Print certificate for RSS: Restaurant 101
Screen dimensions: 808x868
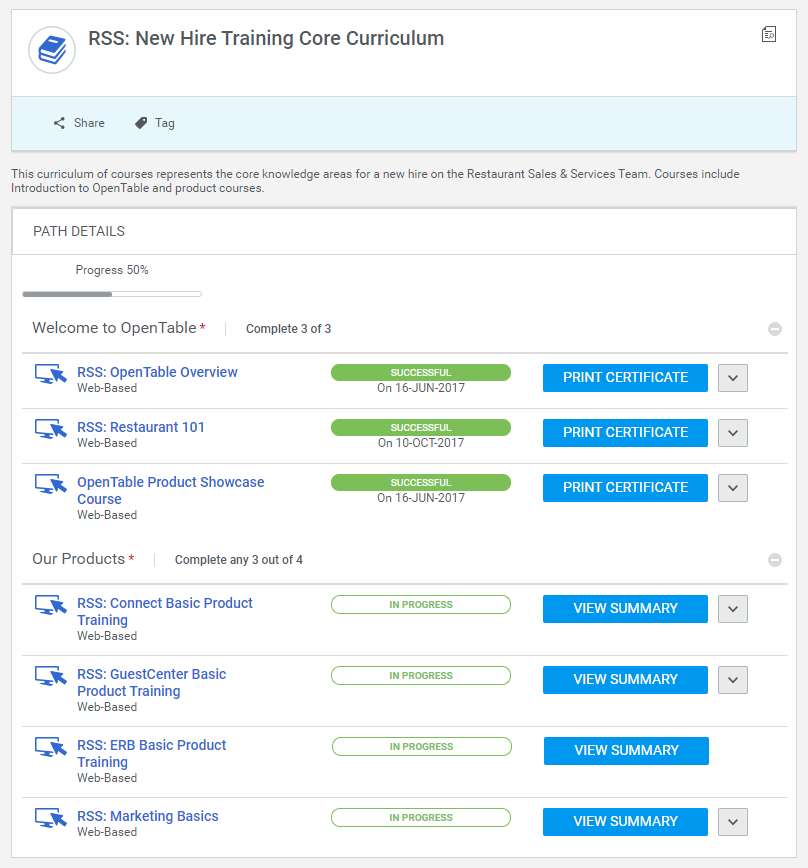(x=625, y=433)
